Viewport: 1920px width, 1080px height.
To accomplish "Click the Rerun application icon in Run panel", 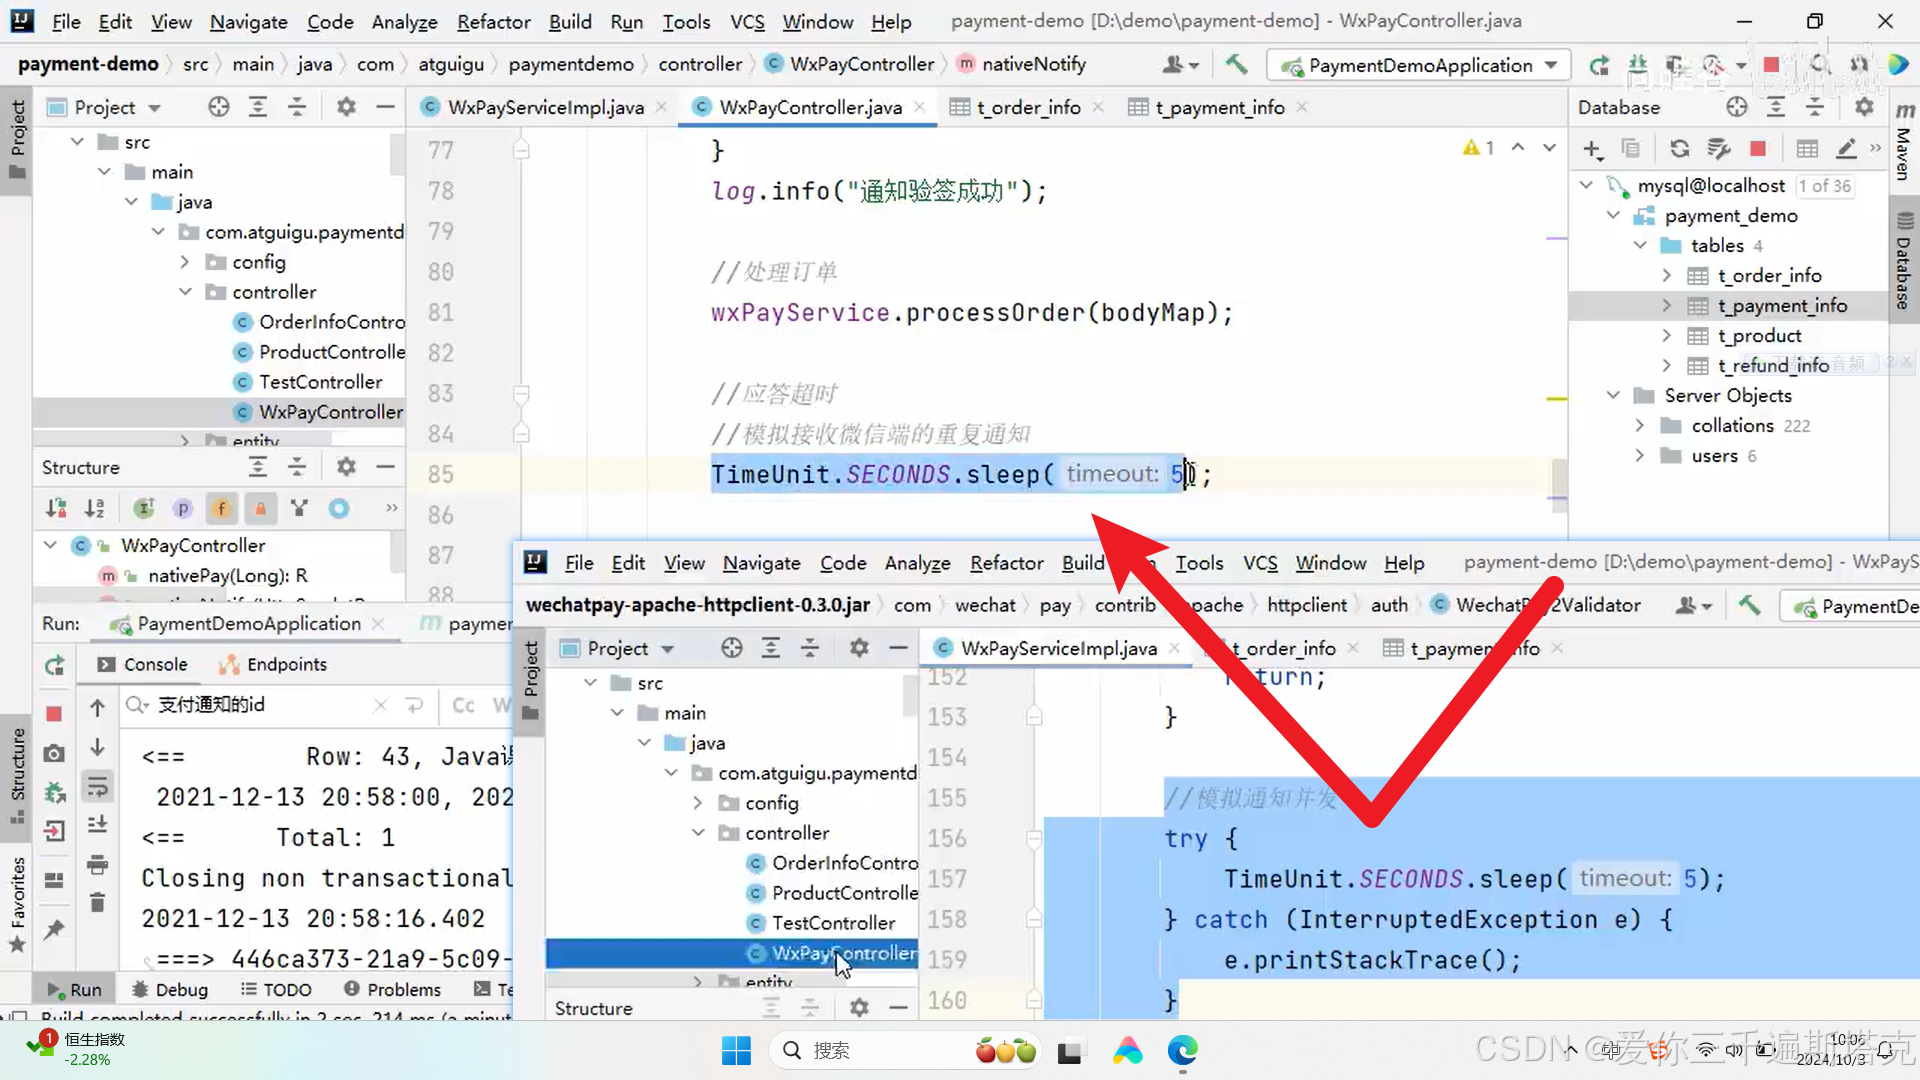I will tap(54, 665).
